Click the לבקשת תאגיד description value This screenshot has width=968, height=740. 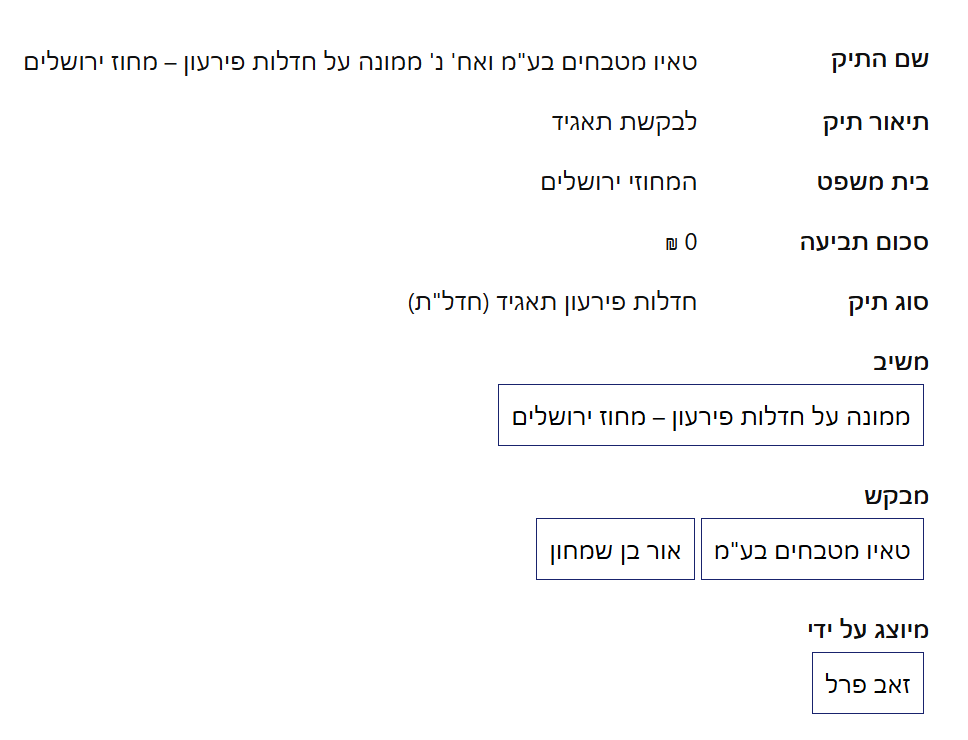click(x=624, y=122)
